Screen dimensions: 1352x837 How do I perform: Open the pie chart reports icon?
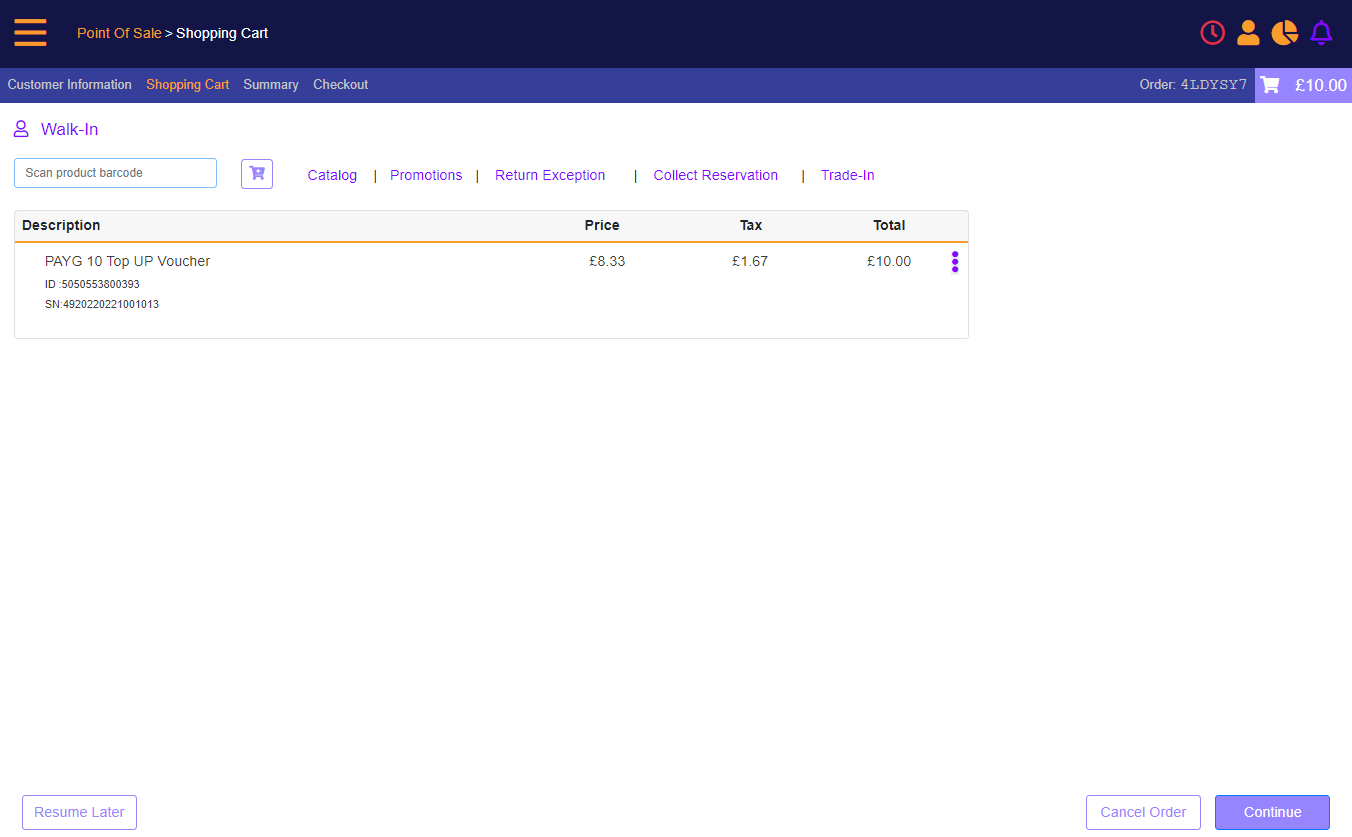click(x=1284, y=33)
